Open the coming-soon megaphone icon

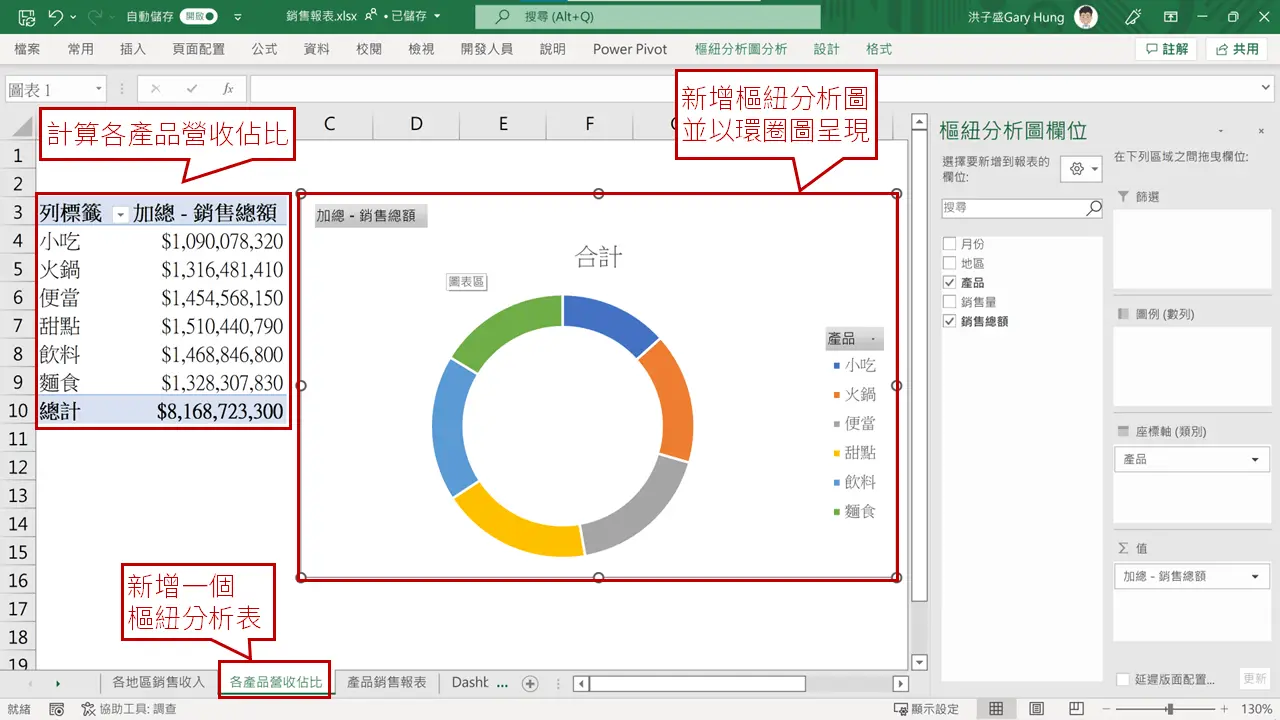click(1133, 17)
